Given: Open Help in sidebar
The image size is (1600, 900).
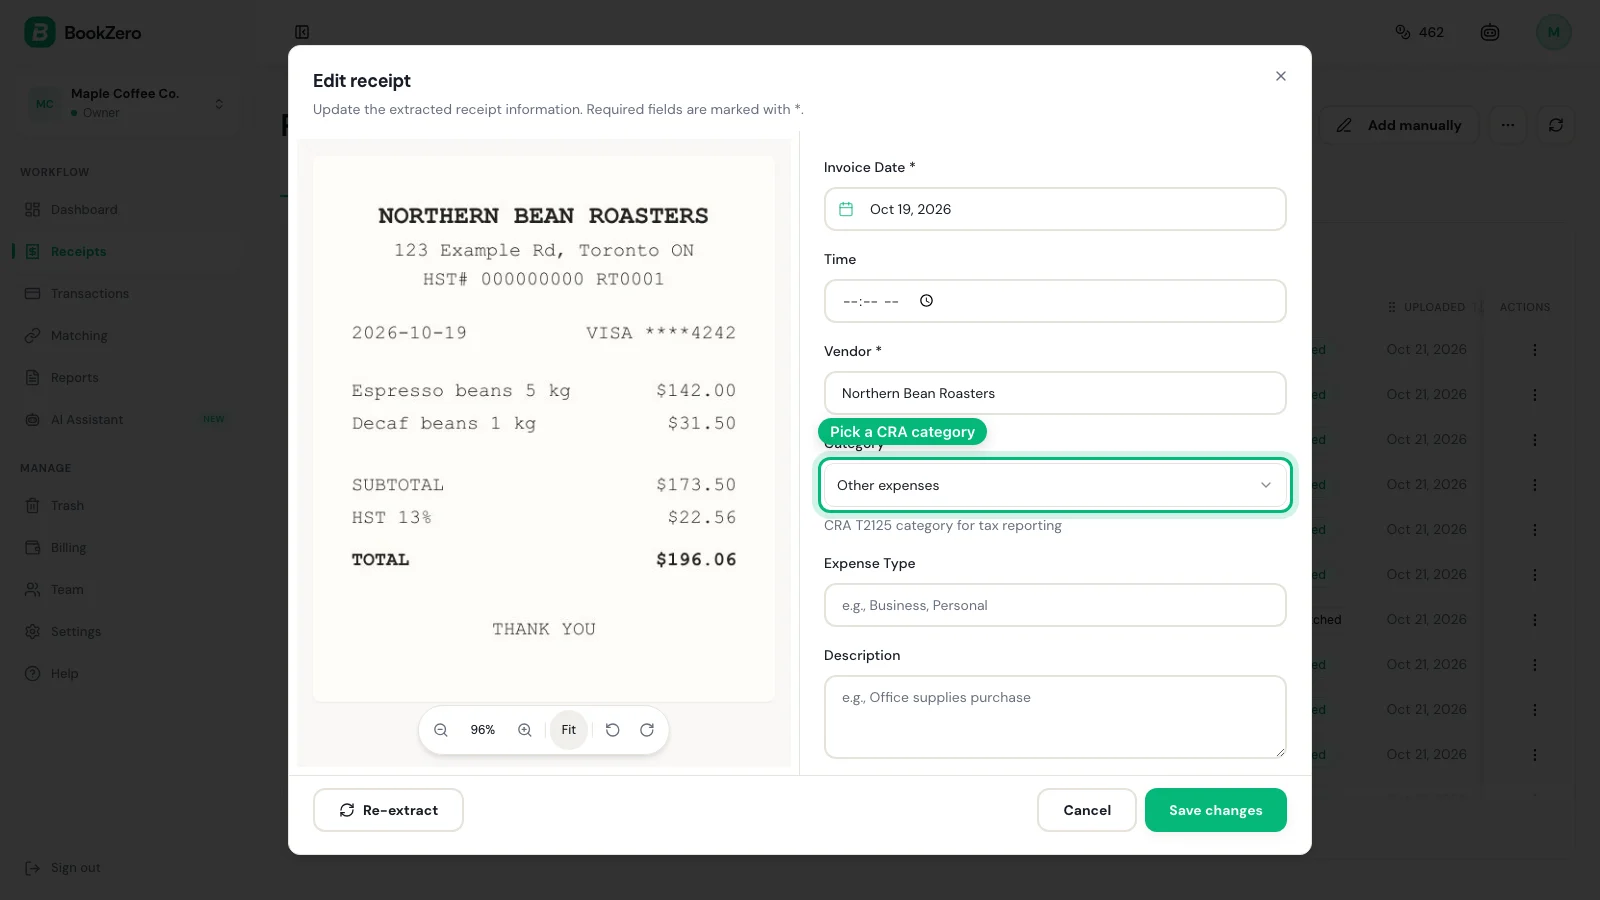Looking at the screenshot, I should (x=130, y=674).
